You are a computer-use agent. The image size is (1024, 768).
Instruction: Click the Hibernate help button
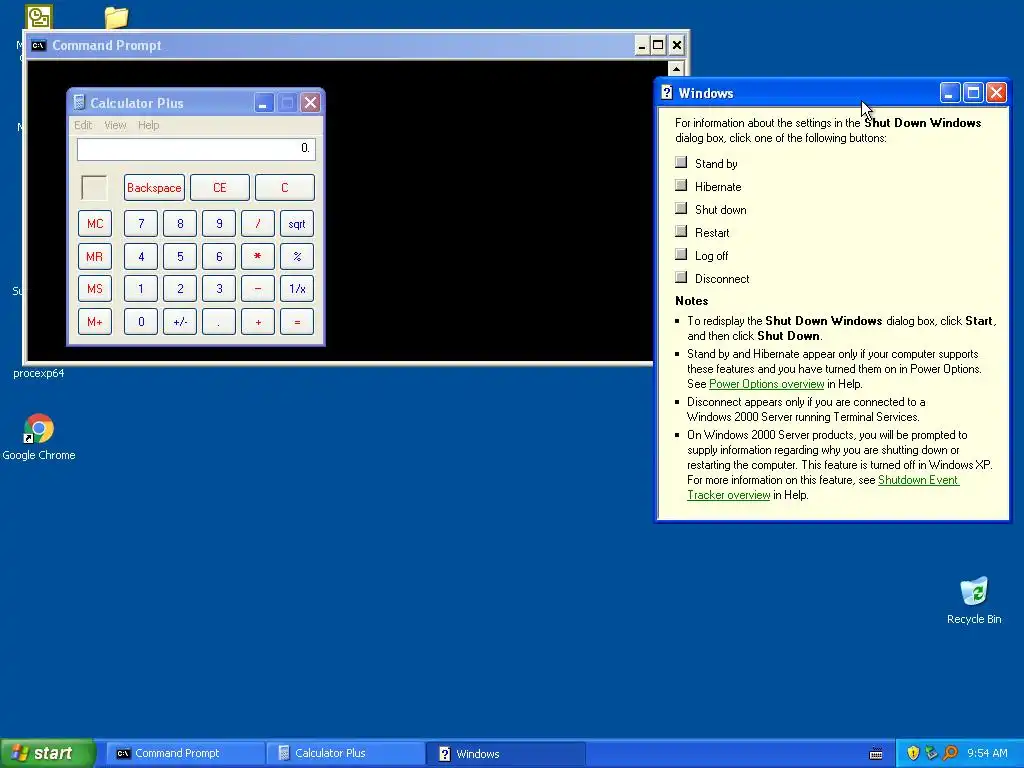681,185
